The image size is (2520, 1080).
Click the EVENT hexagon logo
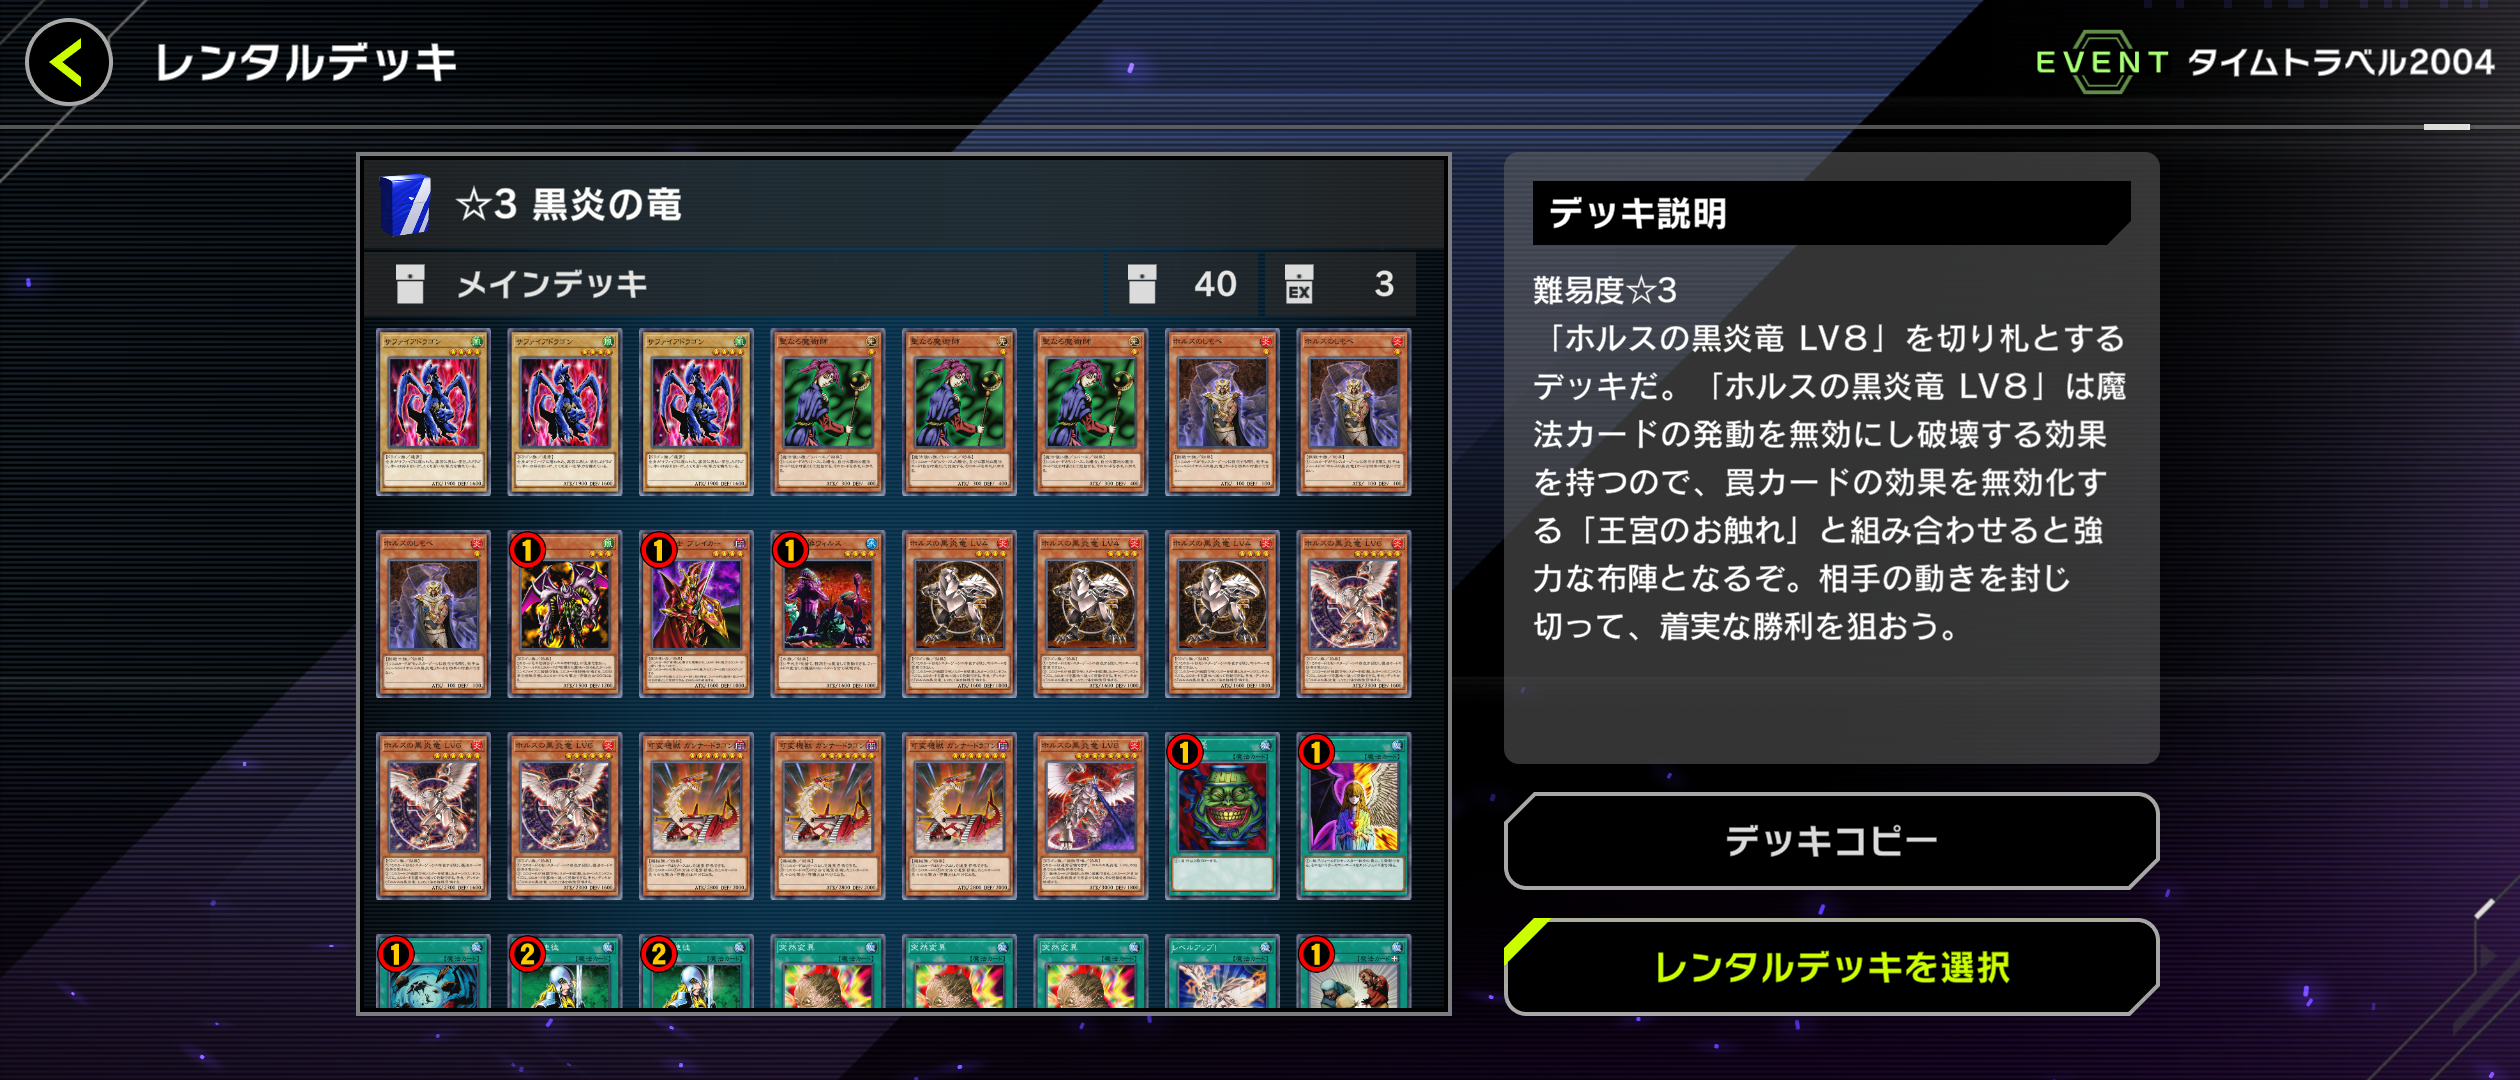point(2102,62)
